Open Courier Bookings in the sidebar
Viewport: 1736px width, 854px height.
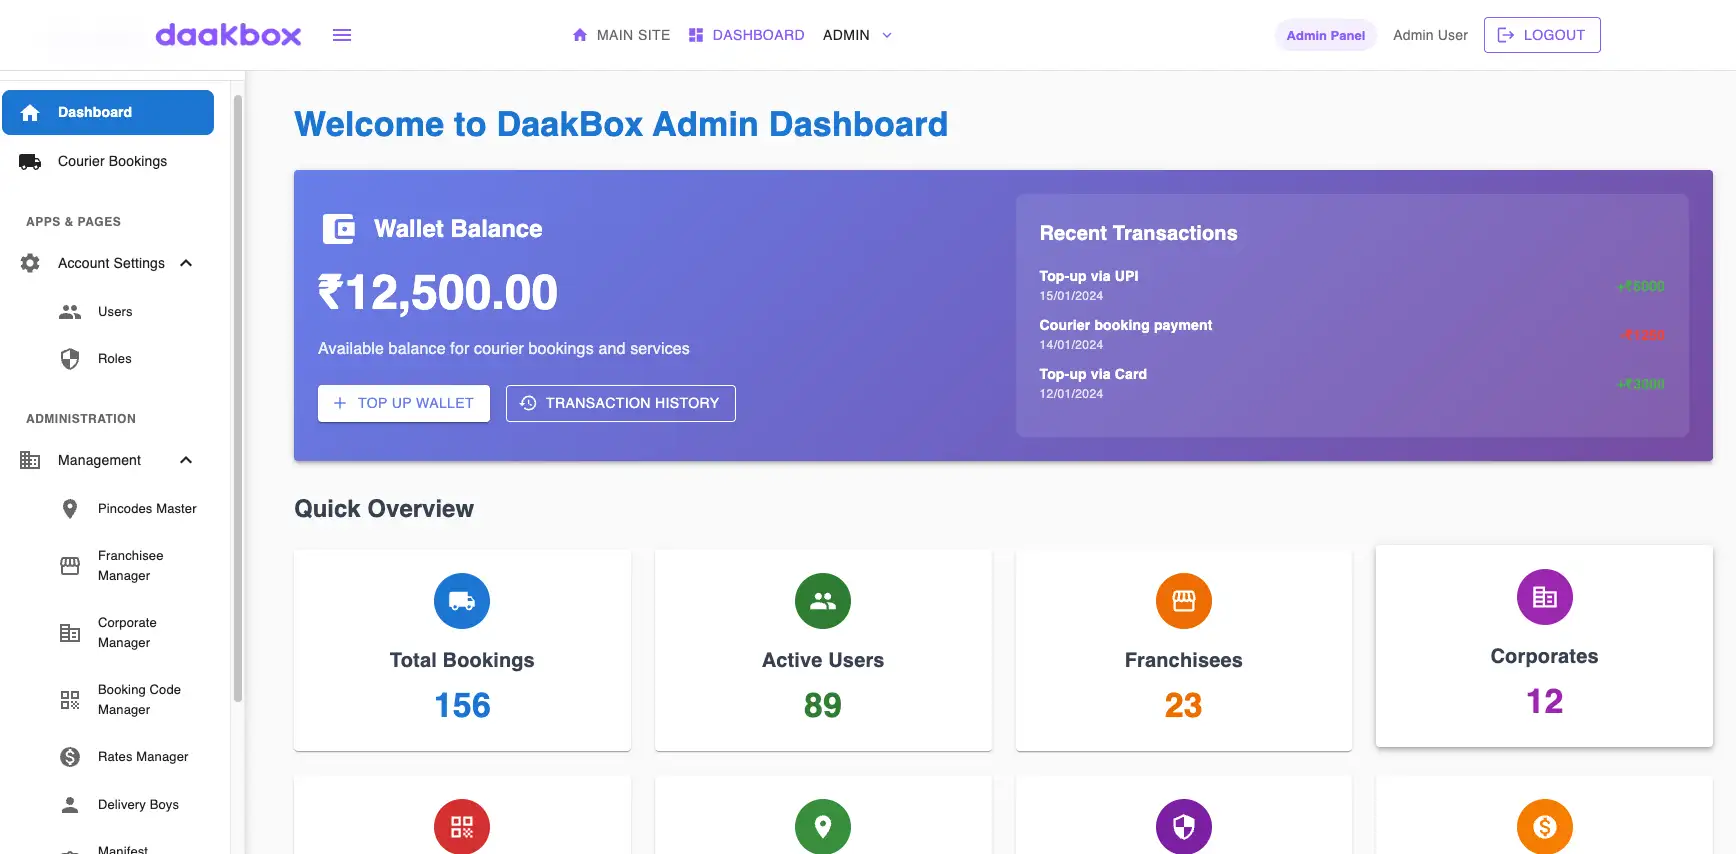[108, 162]
